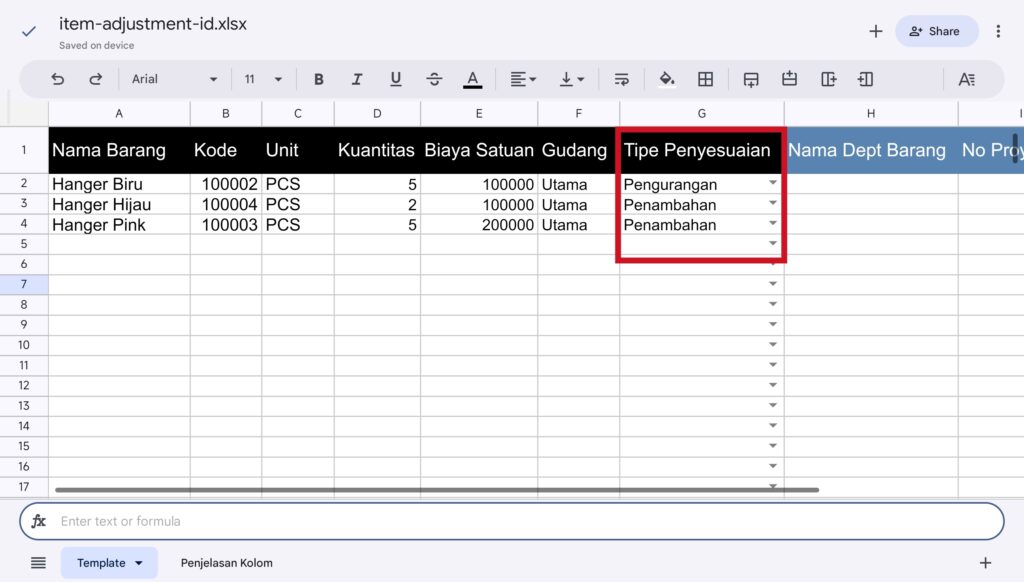Select the Nama Barang header cell
This screenshot has height=582, width=1024.
pos(119,150)
